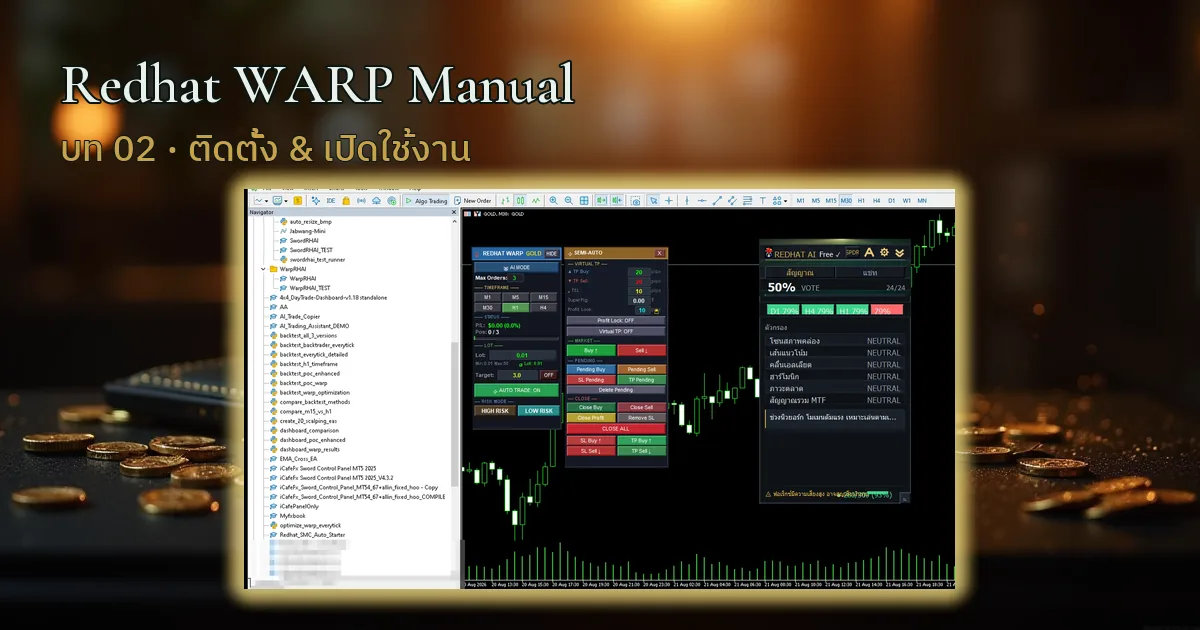Select M15 in WARP panel timeframe grid
The image size is (1200, 630).
[x=543, y=297]
